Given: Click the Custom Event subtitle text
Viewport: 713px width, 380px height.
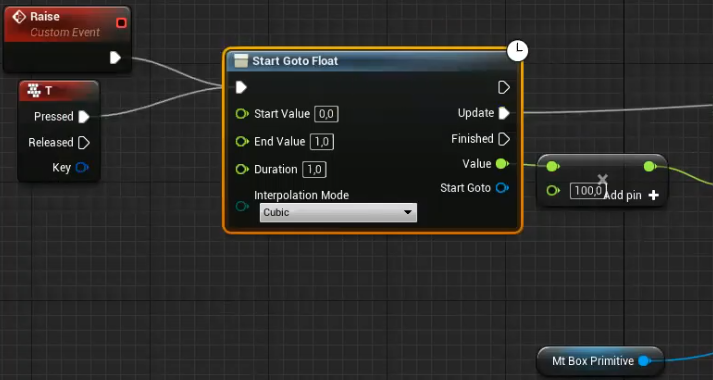Looking at the screenshot, I should pyautogui.click(x=65, y=33).
